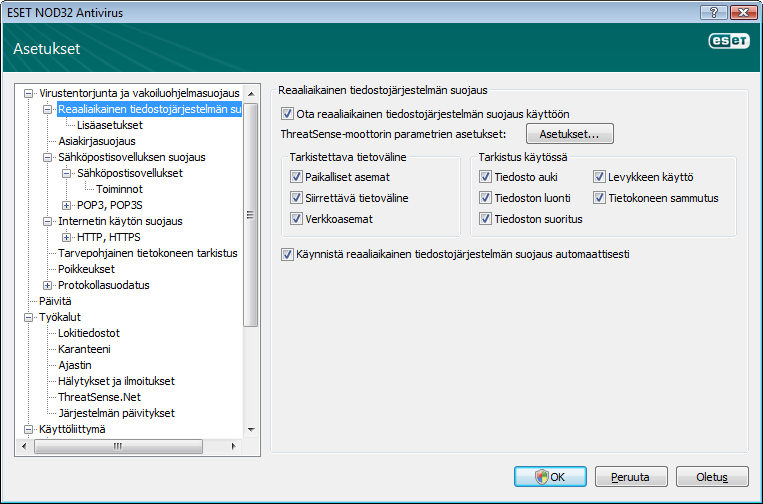Uncheck Paikalliset asemat
The image size is (763, 504).
pyautogui.click(x=296, y=177)
